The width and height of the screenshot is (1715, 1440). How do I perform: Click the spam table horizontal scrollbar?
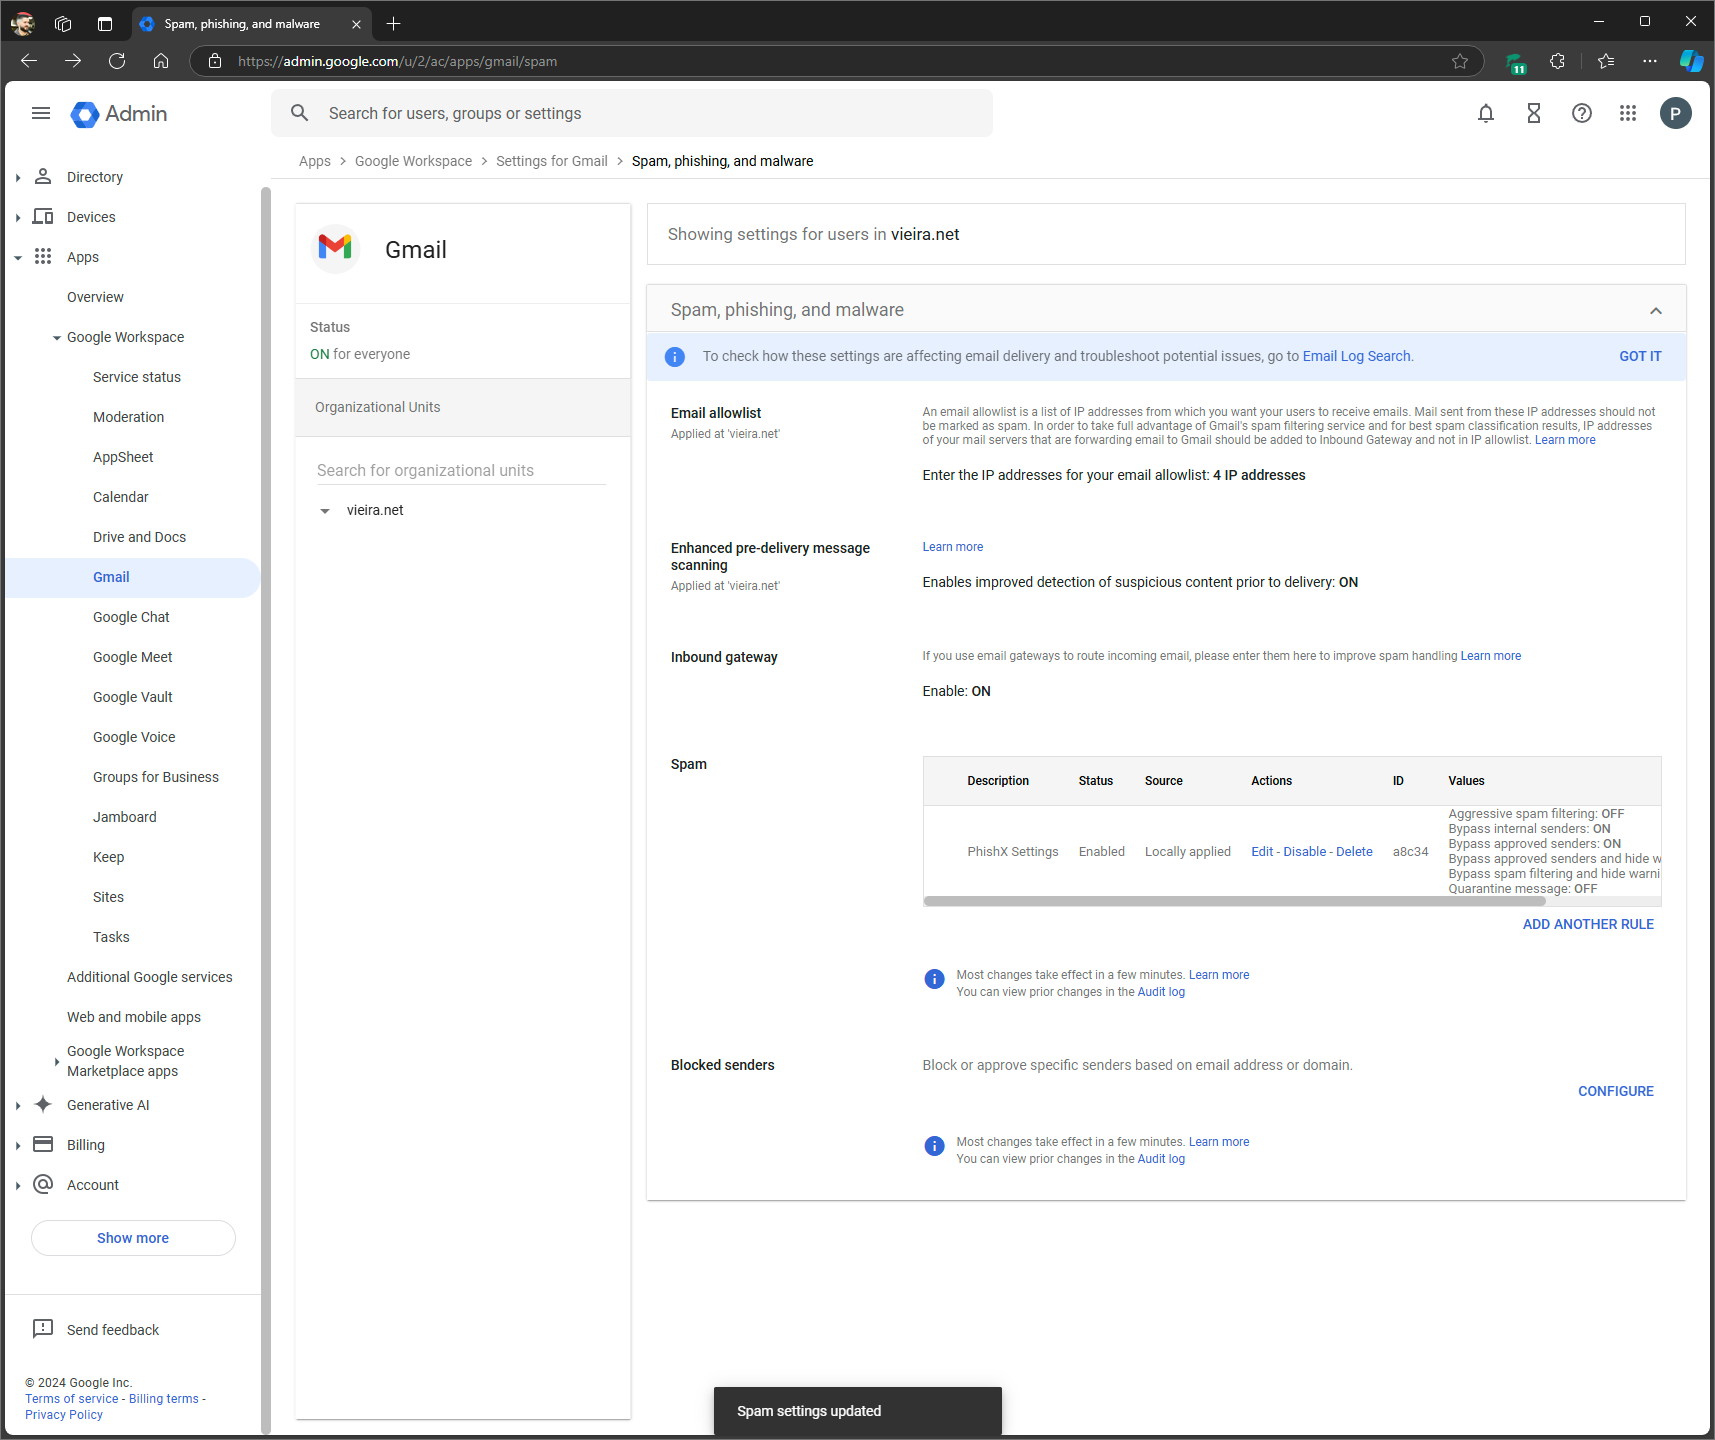[x=1234, y=901]
